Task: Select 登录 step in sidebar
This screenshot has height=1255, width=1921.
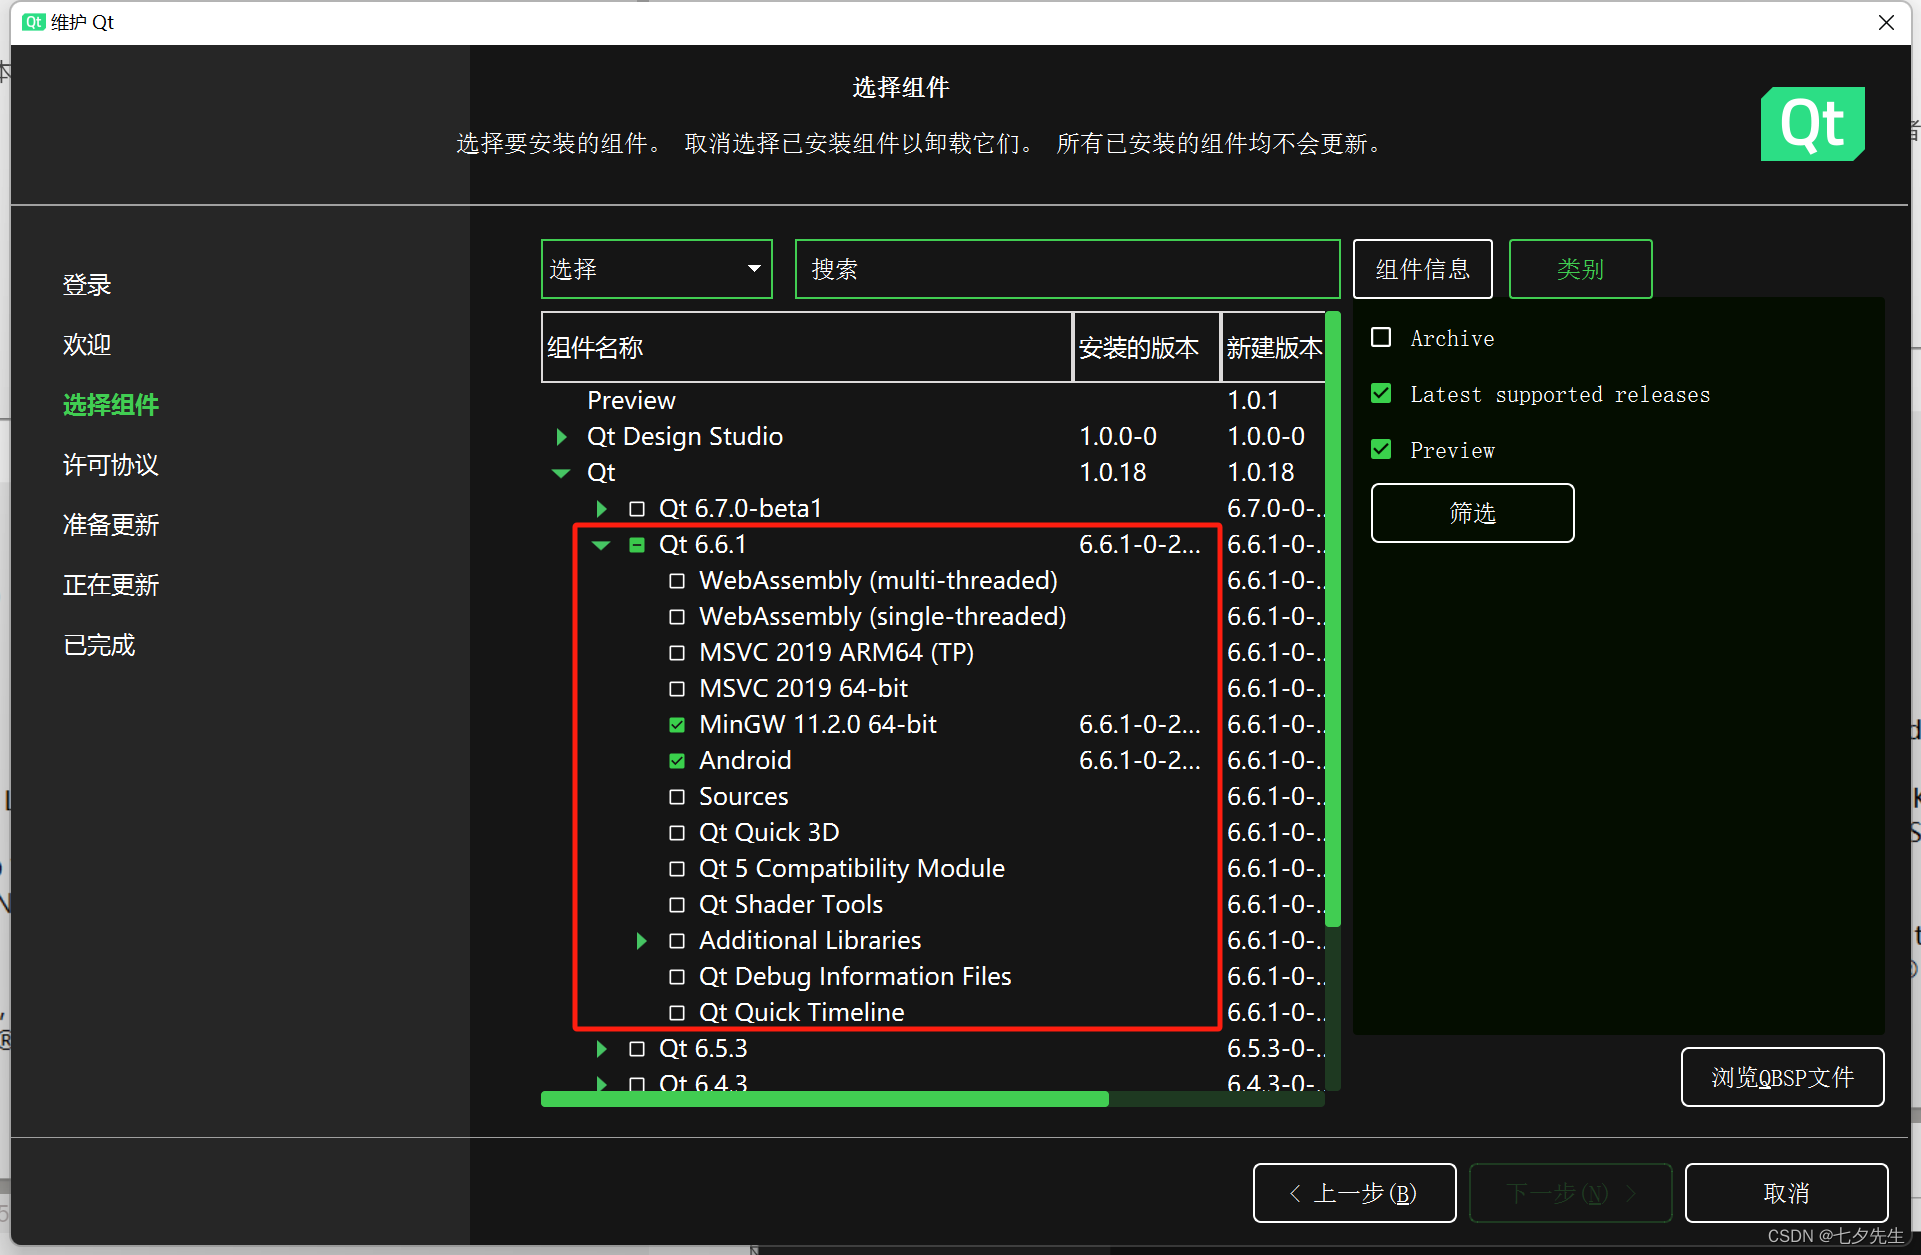Action: [x=87, y=285]
